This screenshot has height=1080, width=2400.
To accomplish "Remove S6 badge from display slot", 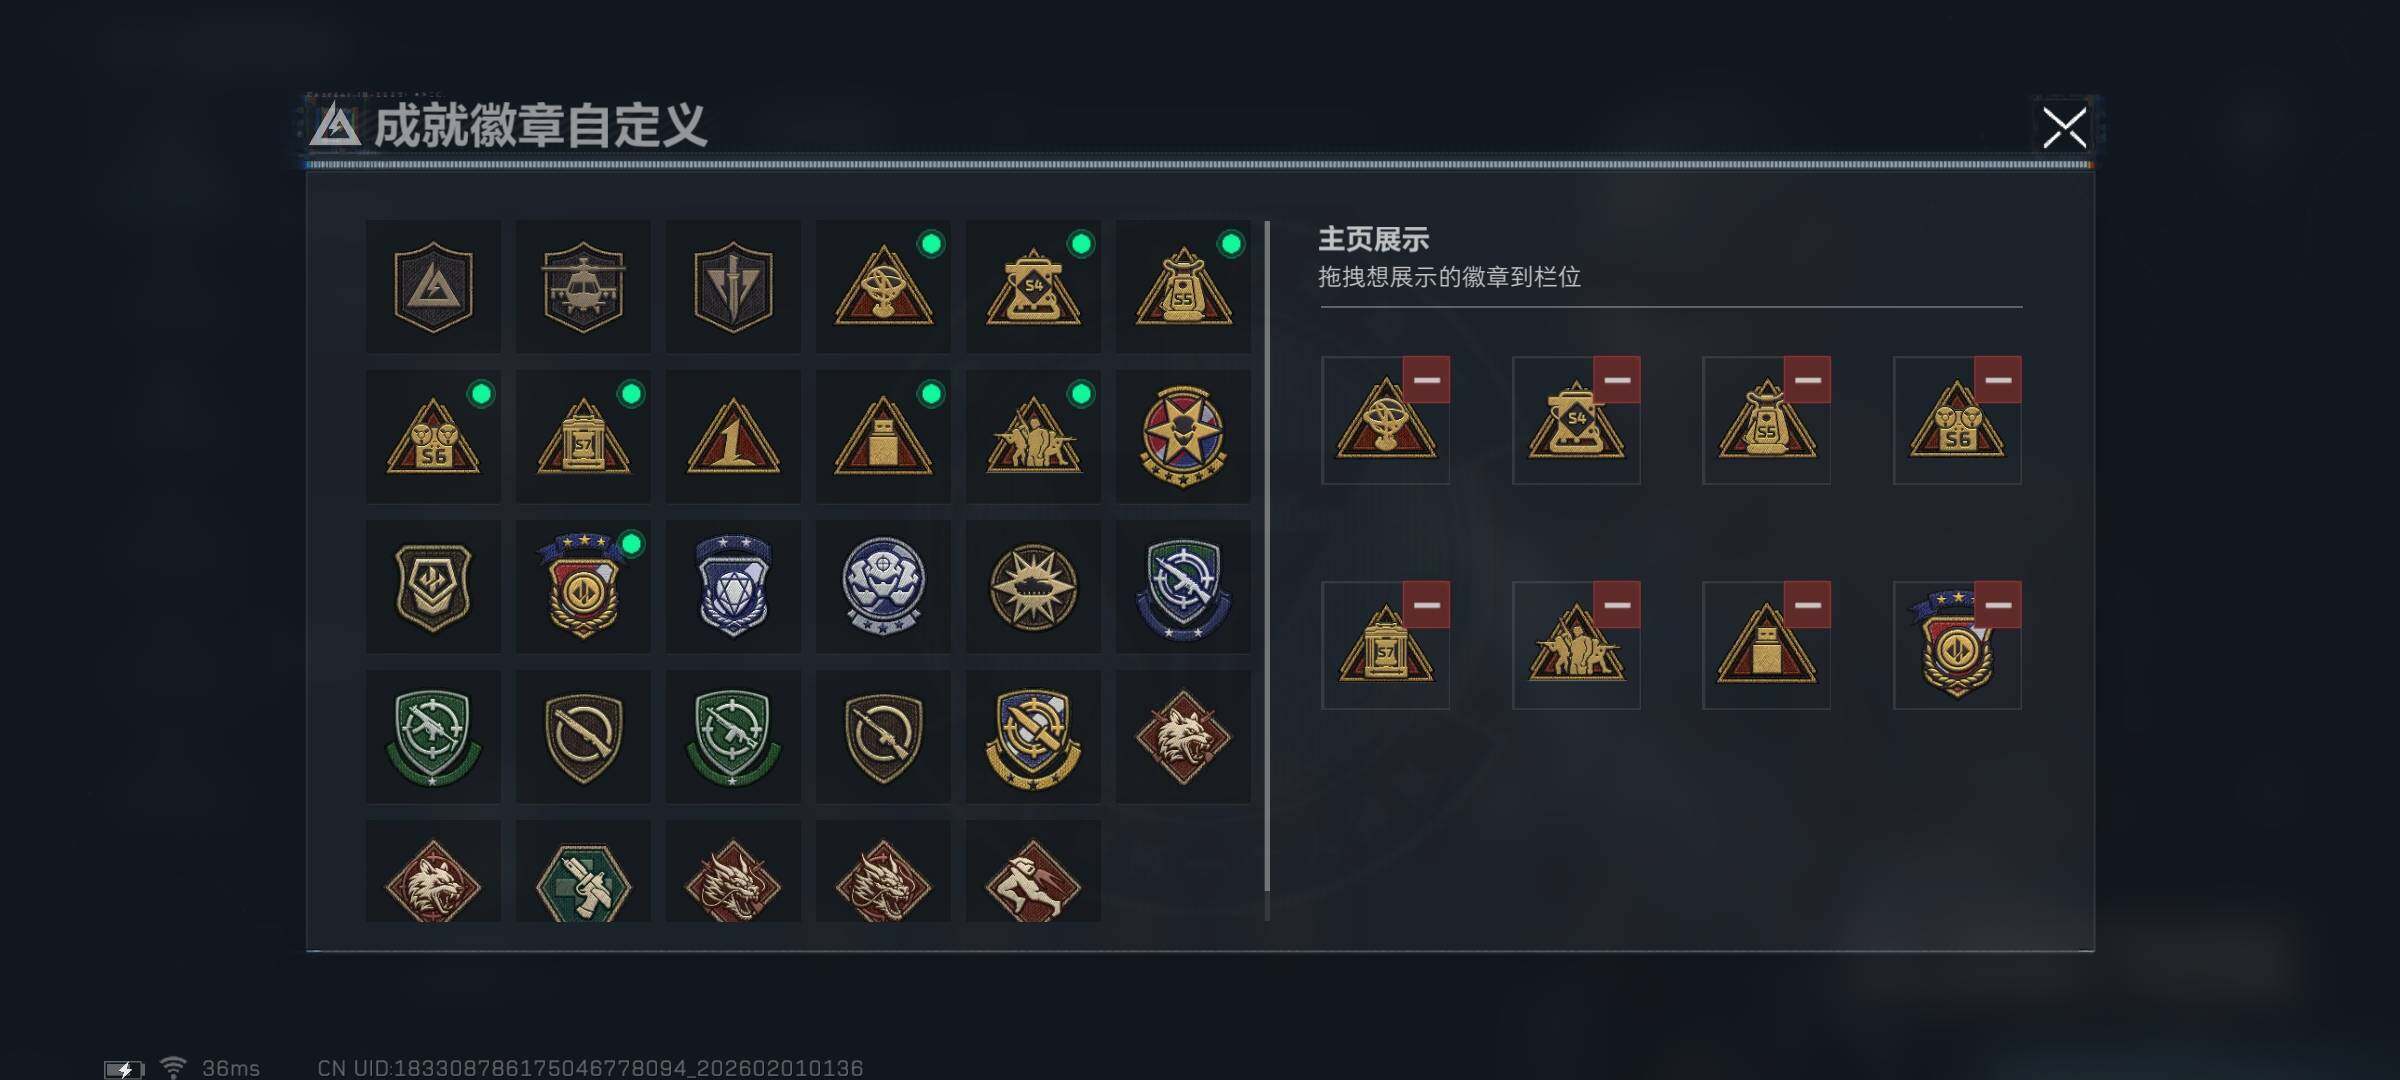I will (1998, 380).
